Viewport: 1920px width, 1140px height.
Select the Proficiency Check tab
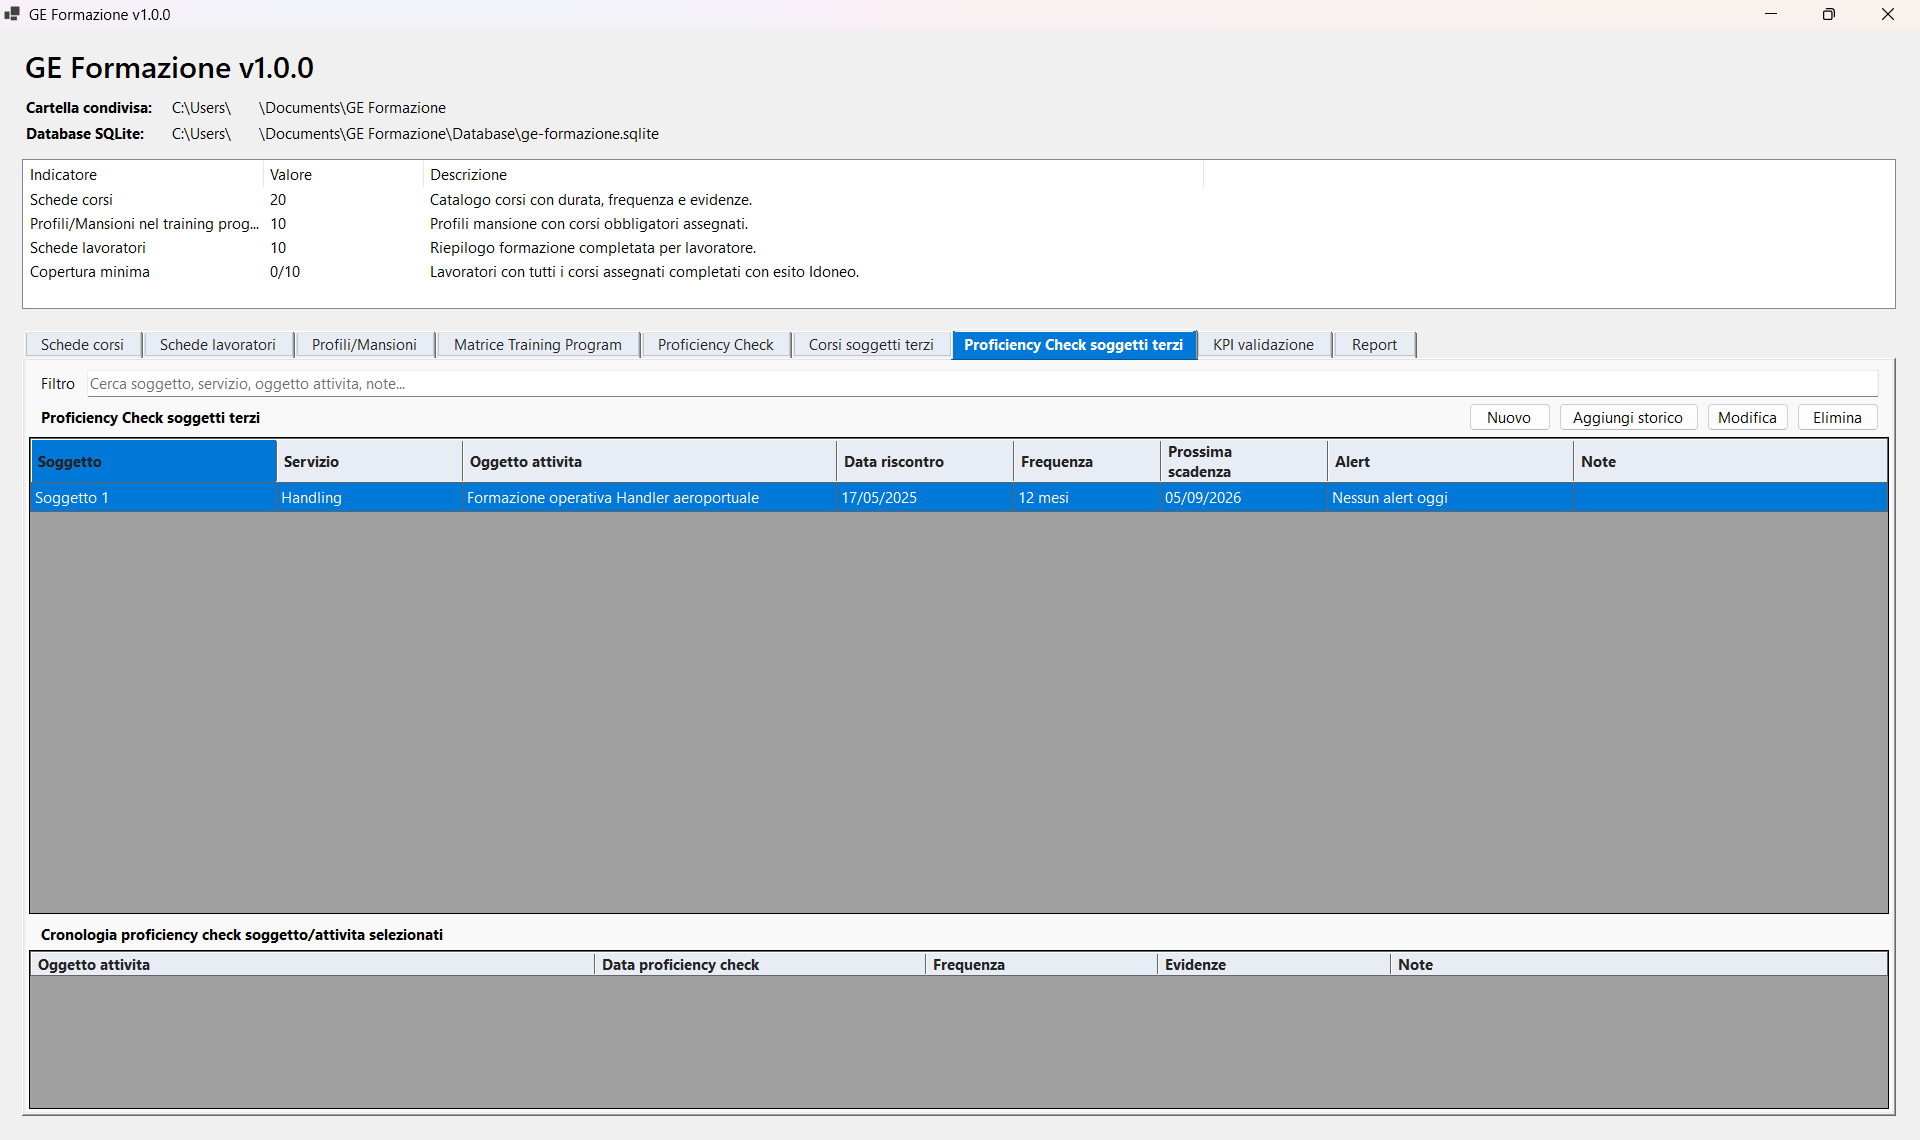pos(715,345)
